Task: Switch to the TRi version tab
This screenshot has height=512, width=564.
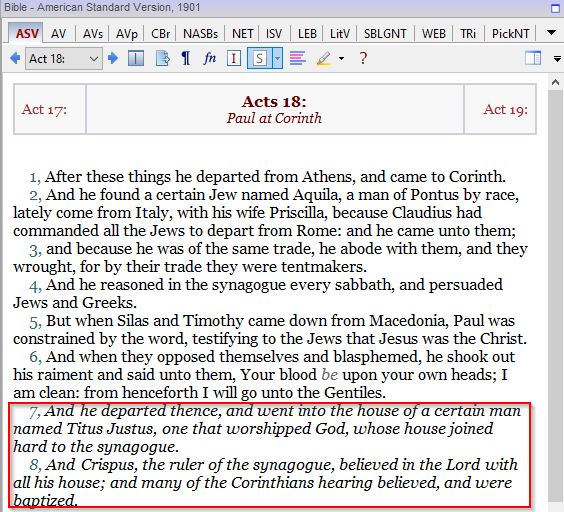Action: point(468,33)
